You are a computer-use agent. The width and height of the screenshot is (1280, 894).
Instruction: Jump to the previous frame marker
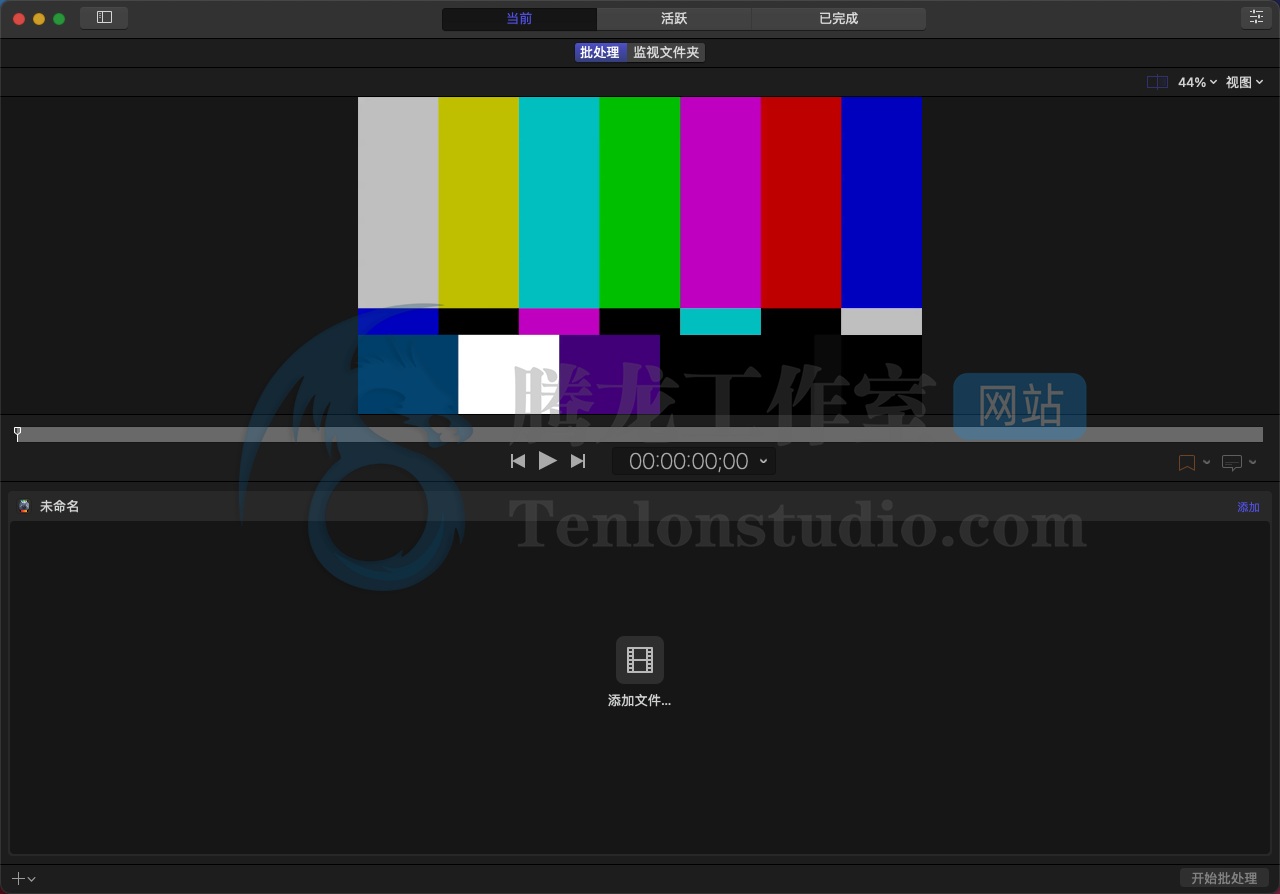(517, 461)
